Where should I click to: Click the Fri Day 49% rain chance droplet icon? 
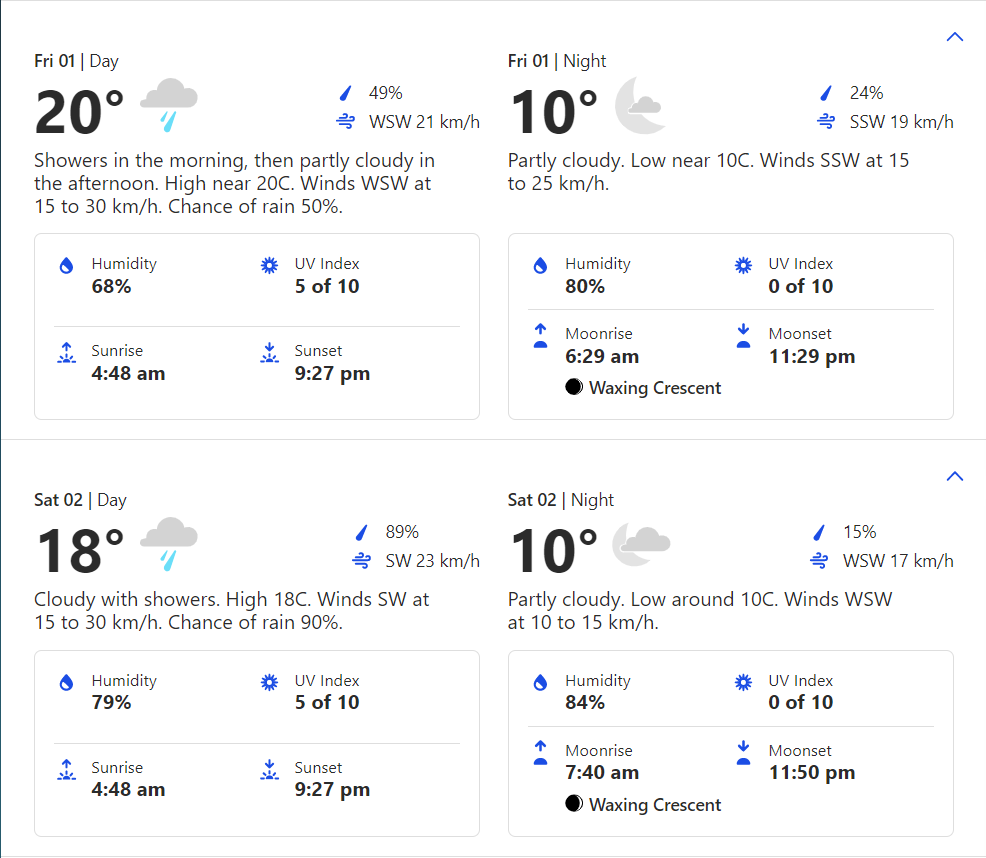pos(346,93)
